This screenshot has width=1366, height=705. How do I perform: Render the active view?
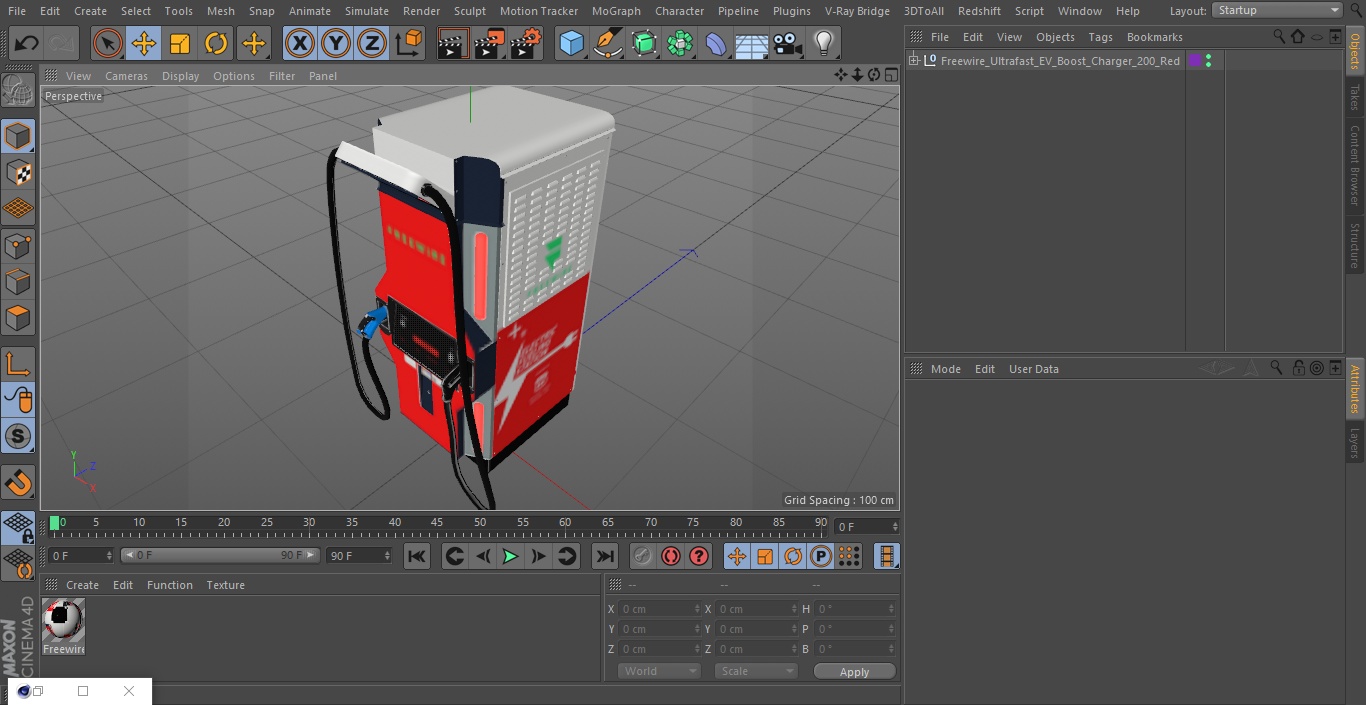point(453,43)
